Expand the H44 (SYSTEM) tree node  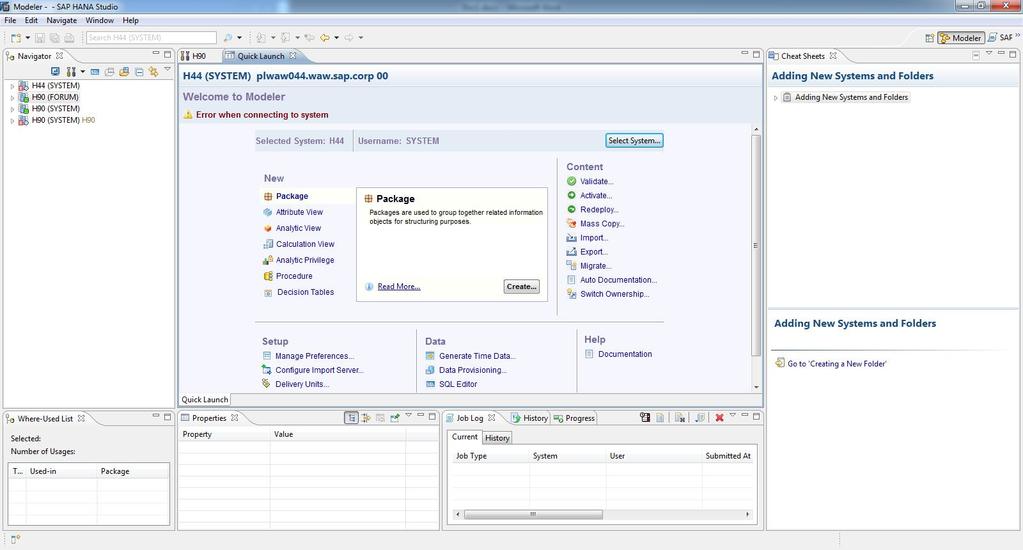(x=12, y=86)
